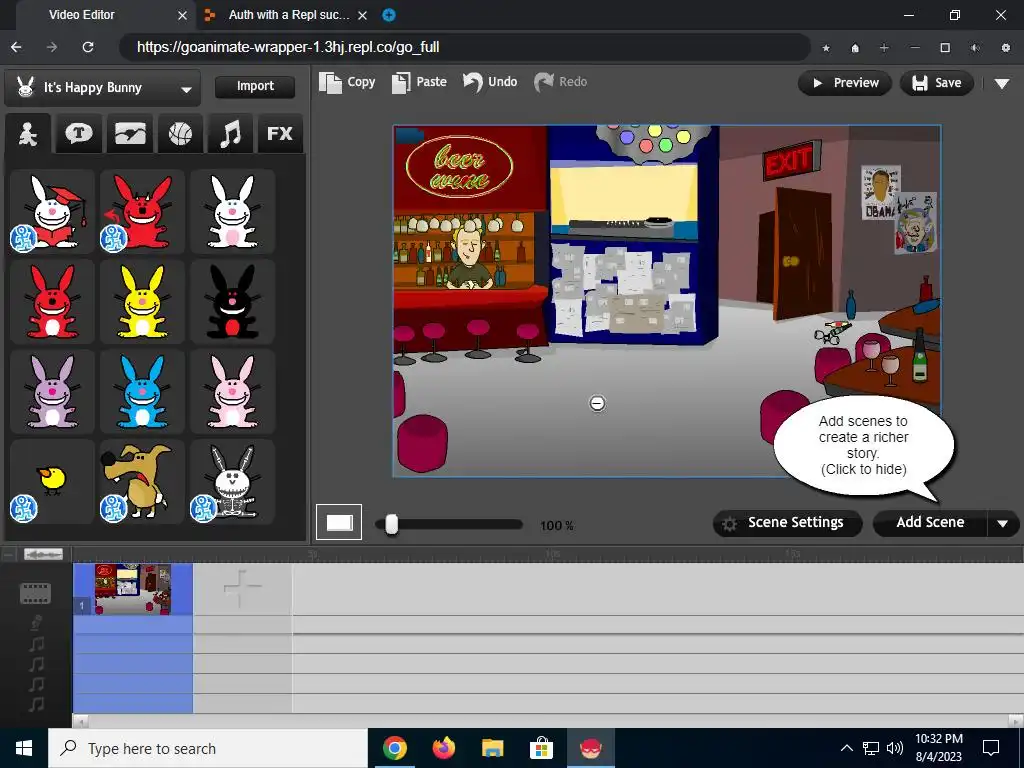Viewport: 1024px width, 768px height.
Task: Click the browser reload button
Action: click(88, 47)
